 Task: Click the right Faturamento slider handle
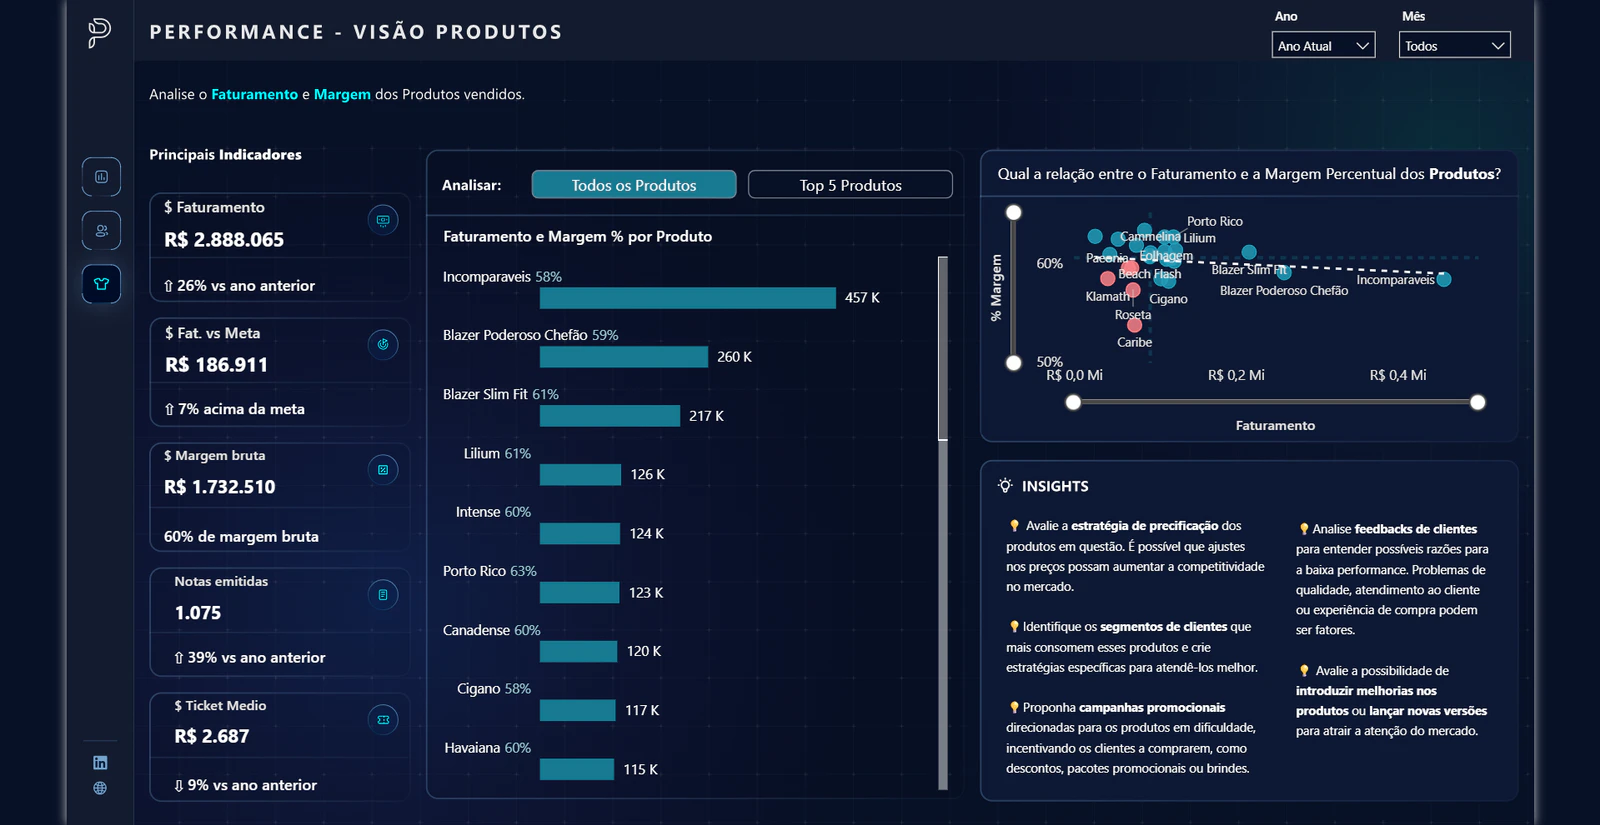1478,403
